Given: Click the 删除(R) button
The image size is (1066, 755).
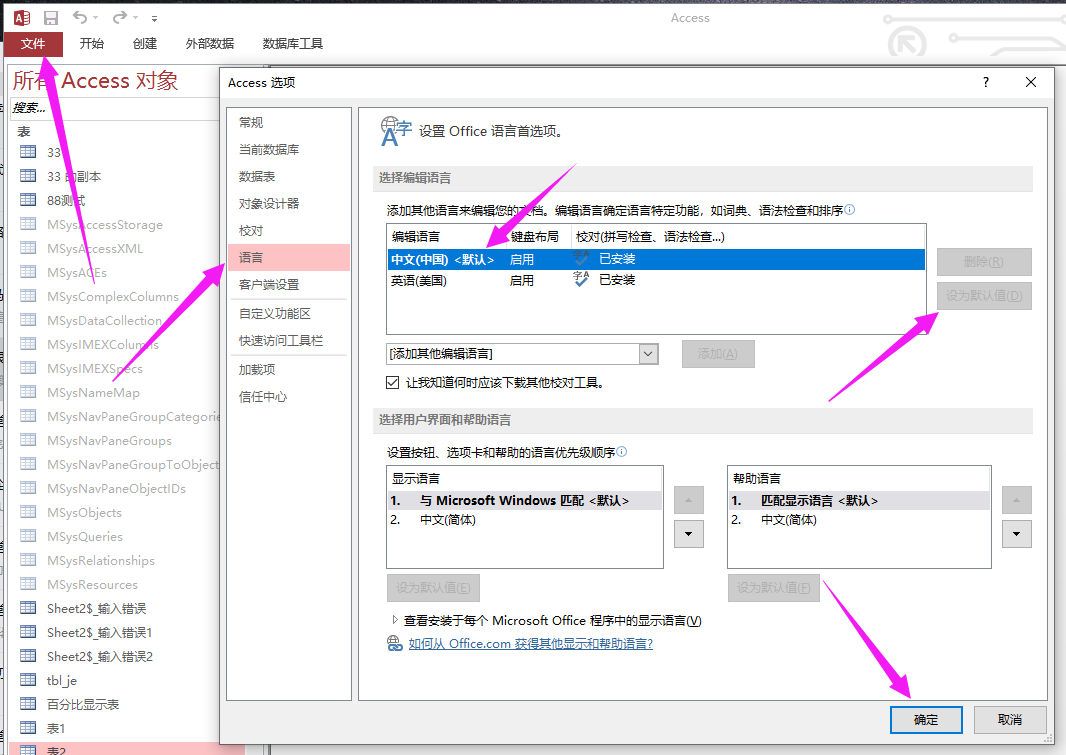Looking at the screenshot, I should point(984,262).
